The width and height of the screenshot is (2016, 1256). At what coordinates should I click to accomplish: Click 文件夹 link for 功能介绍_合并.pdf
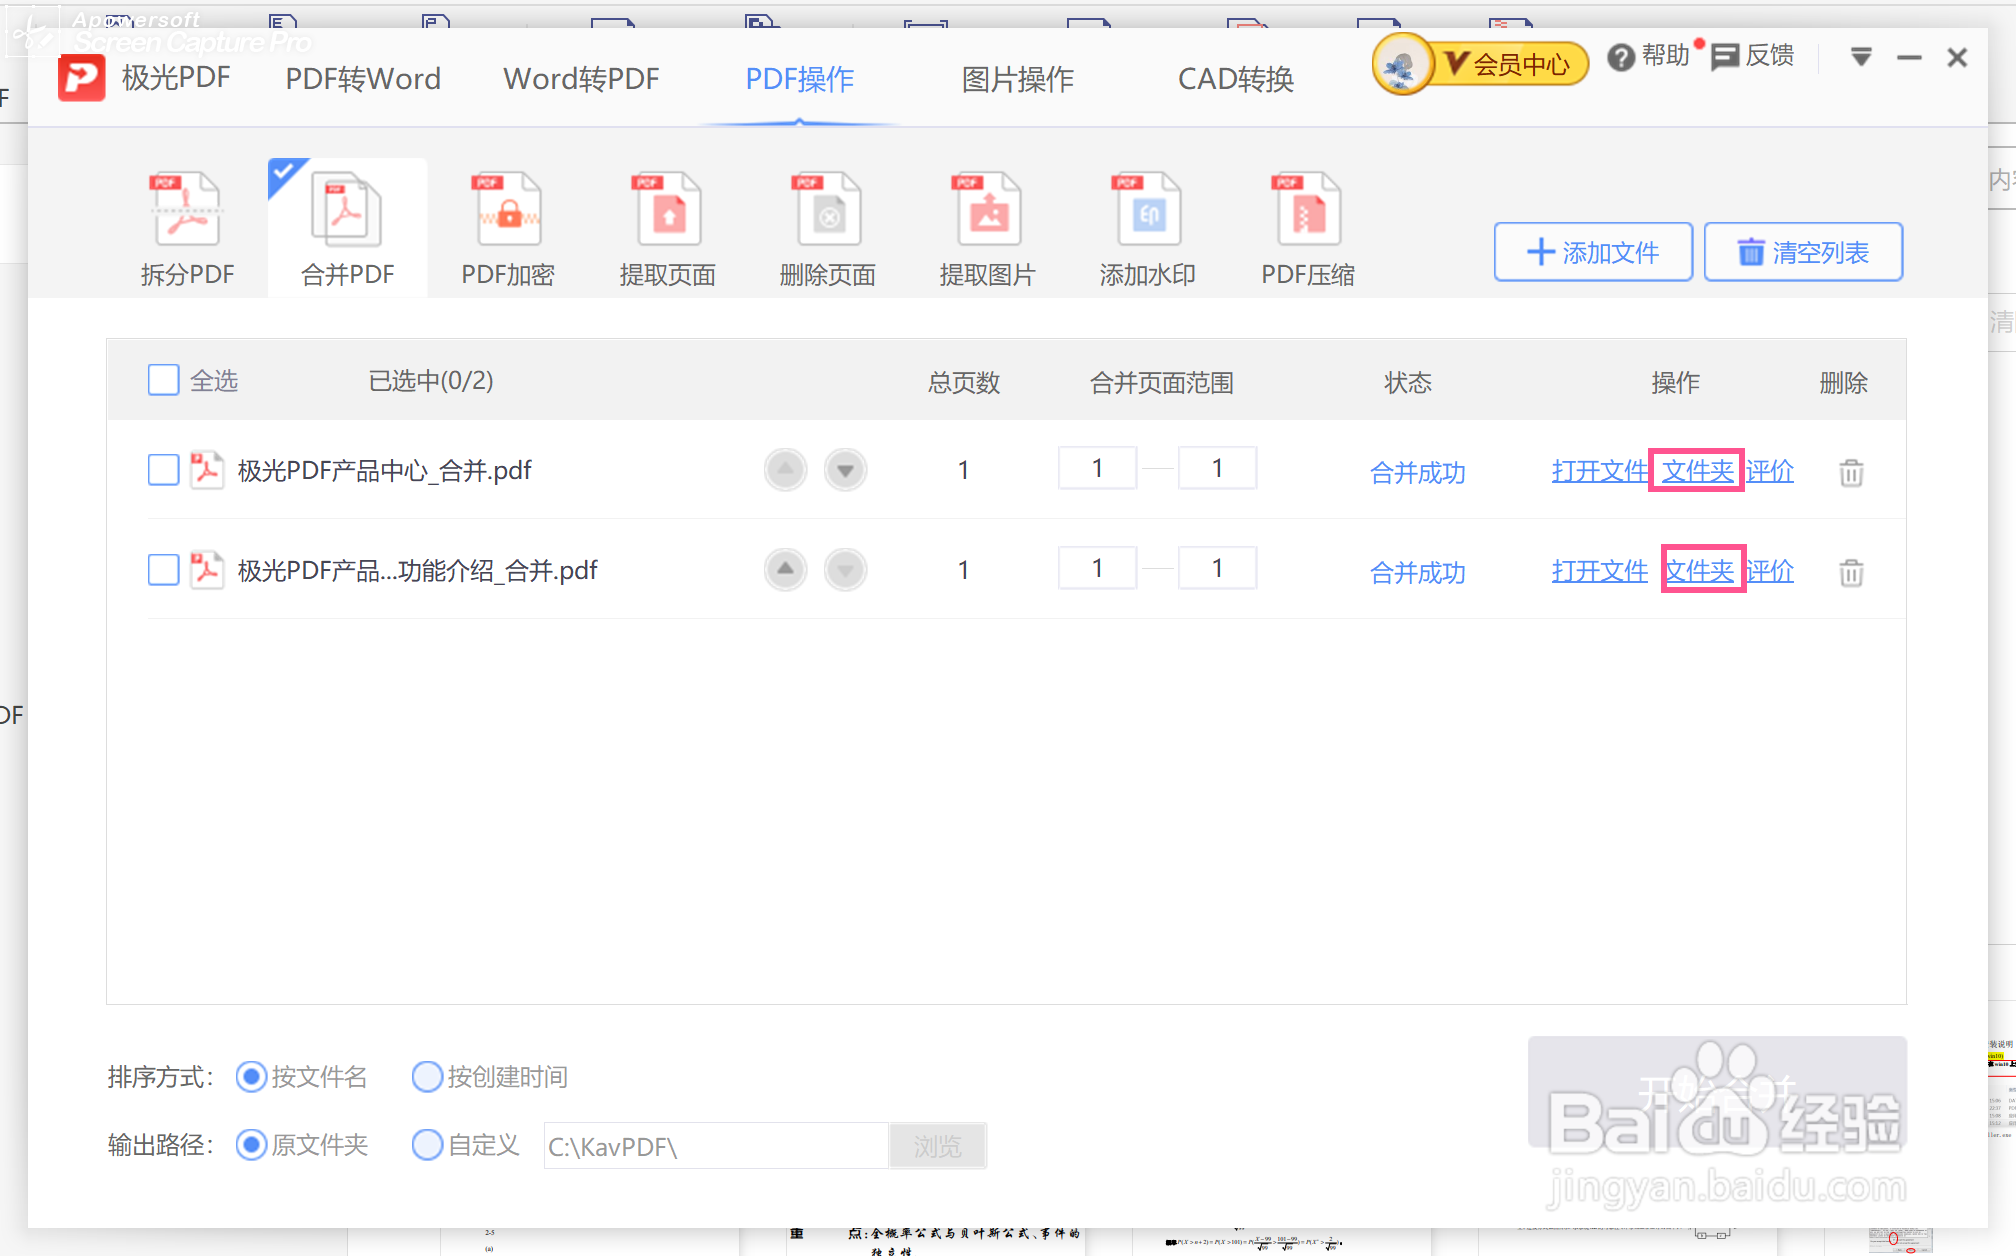[x=1699, y=571]
